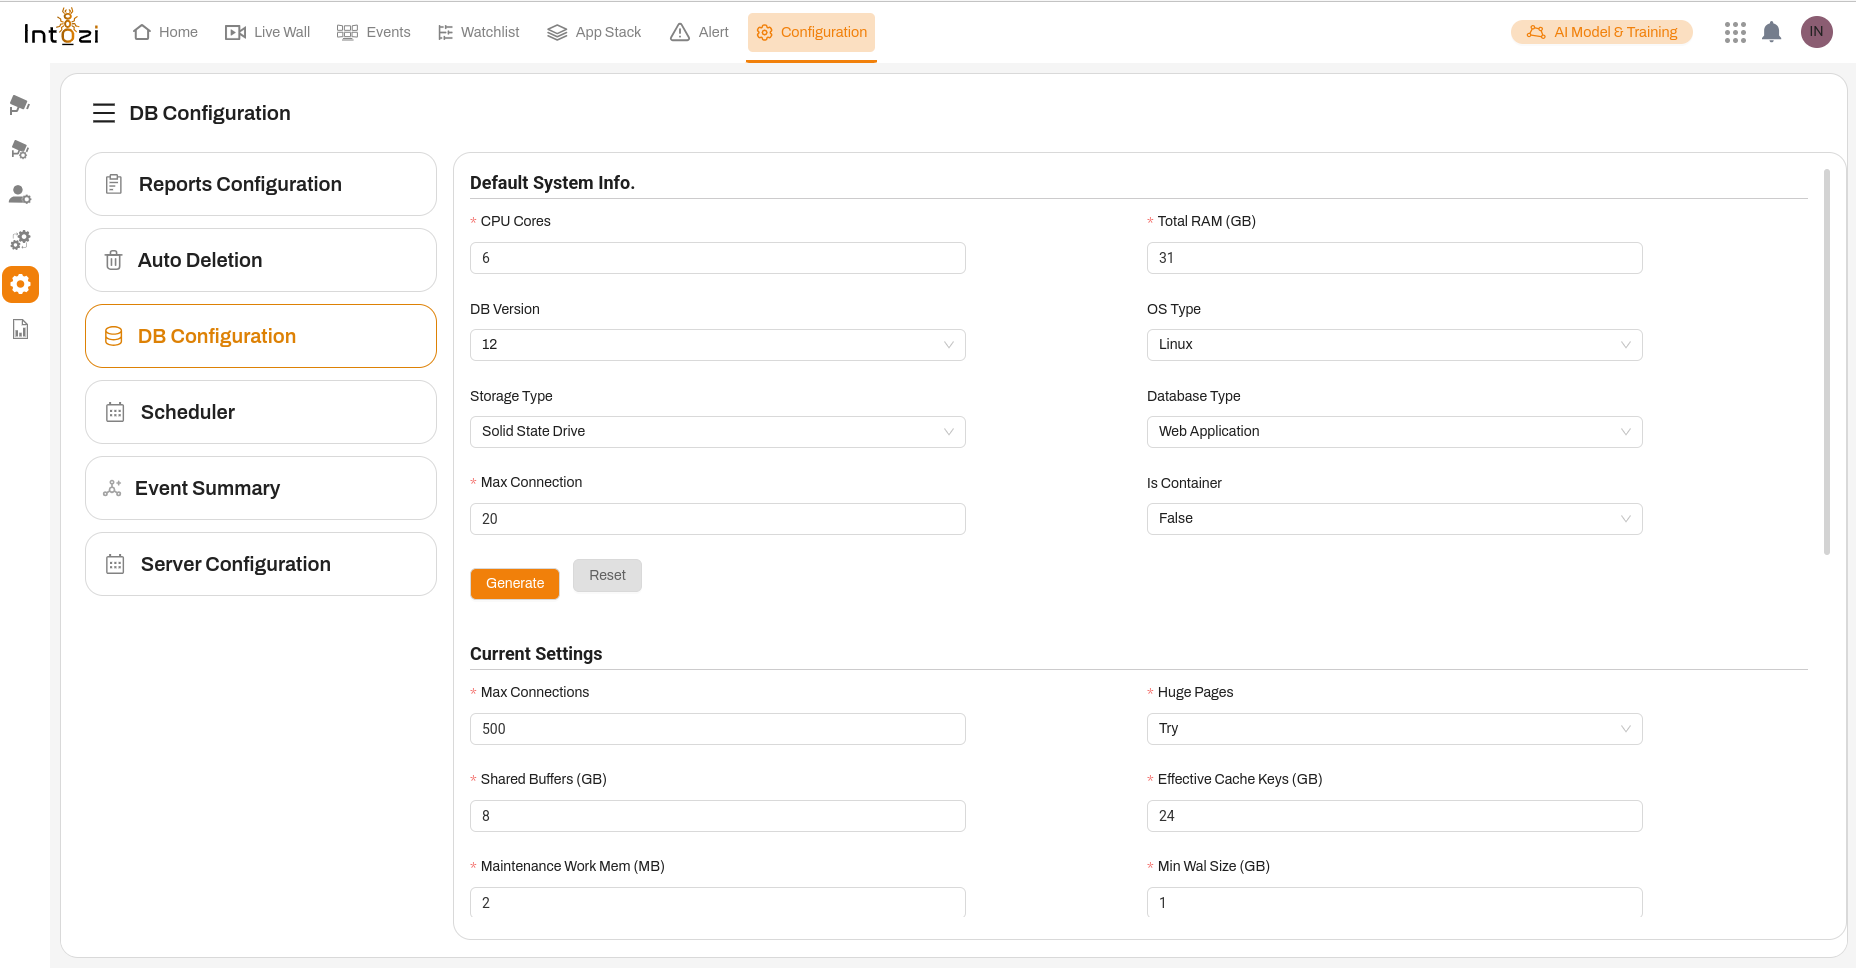Click the Intozi logo
The image size is (1856, 968).
[x=62, y=30]
